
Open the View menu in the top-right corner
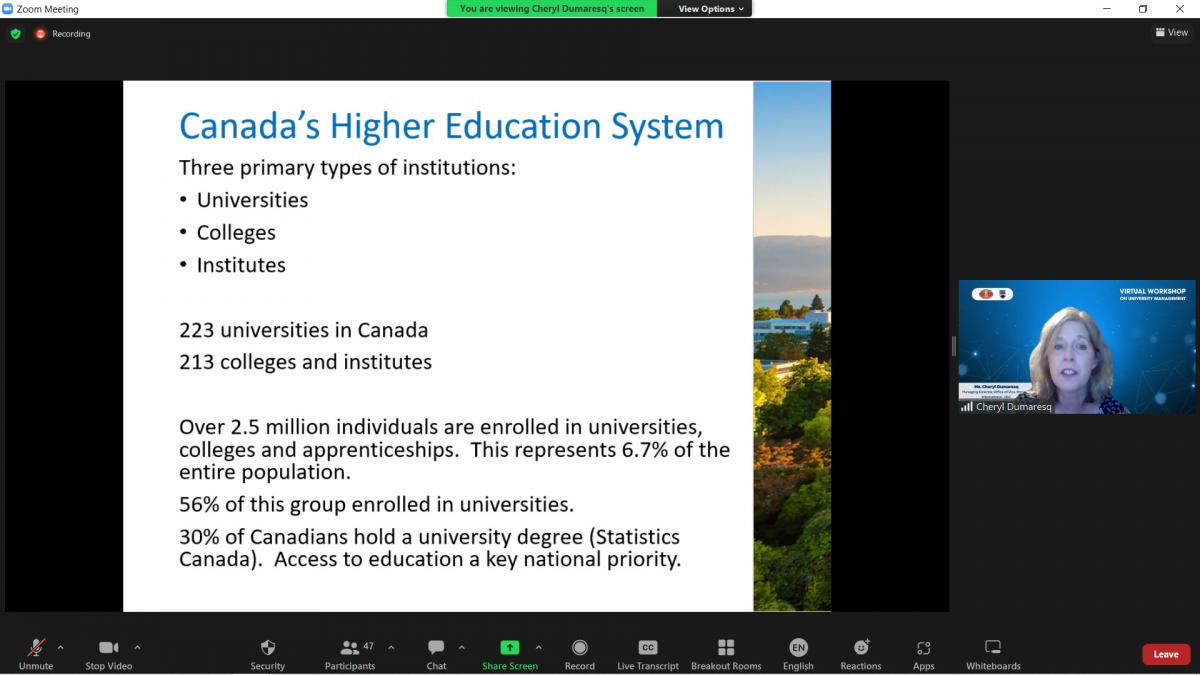1170,32
